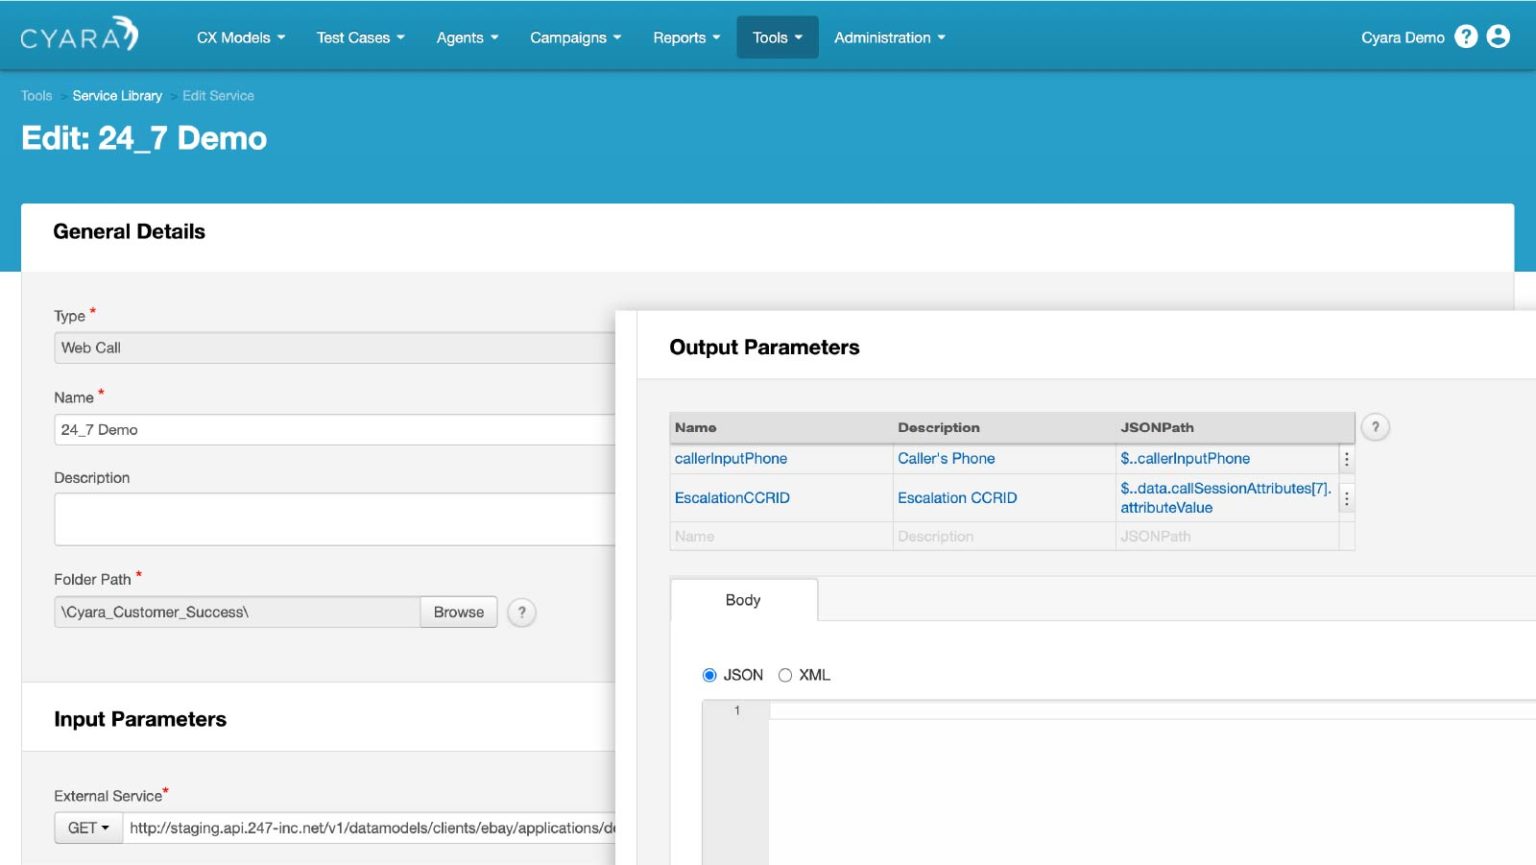Click the help icon beside Output Parameters table
Screen dimensions: 1536x865
click(x=1374, y=427)
